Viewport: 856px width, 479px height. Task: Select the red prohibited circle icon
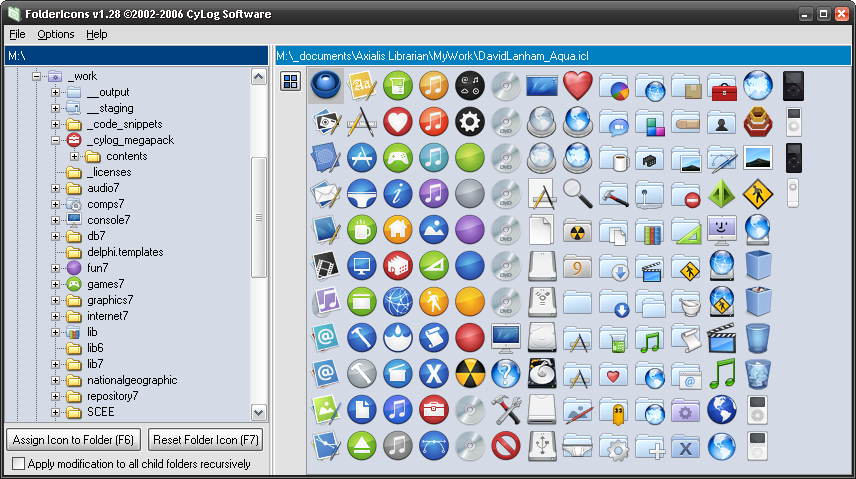click(506, 446)
